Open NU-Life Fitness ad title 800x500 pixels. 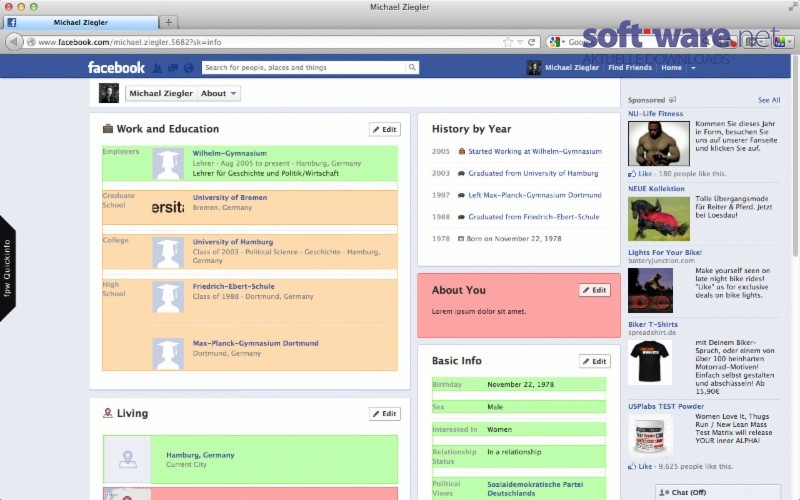coord(656,114)
